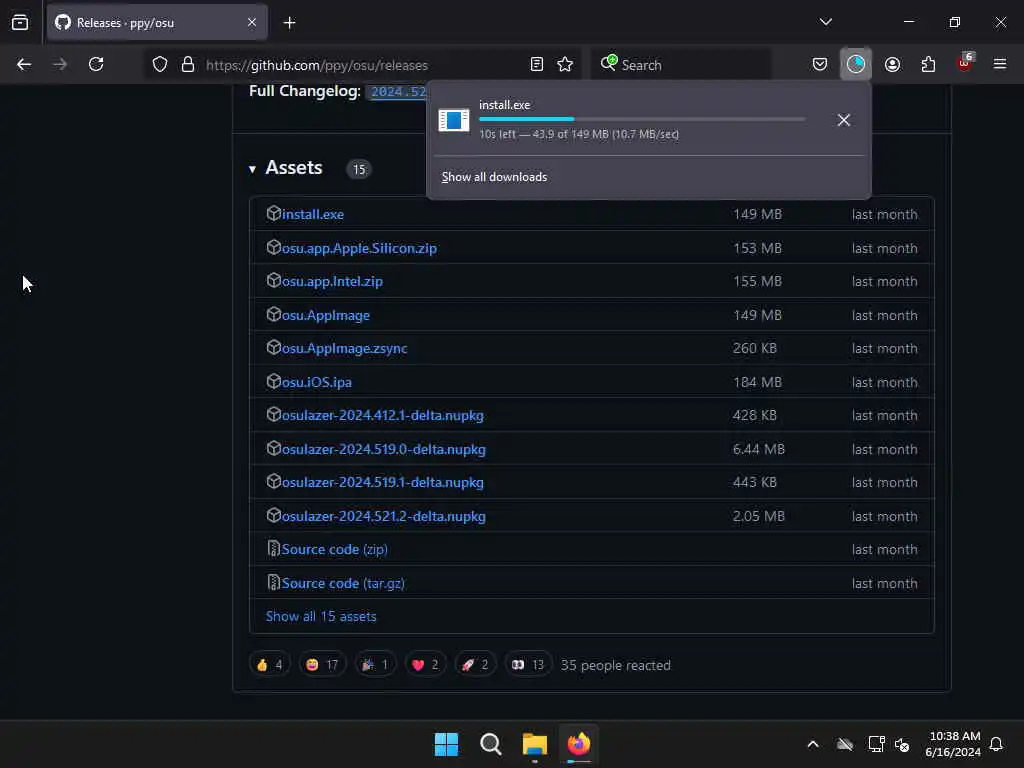Toggle the eyes reaction with 13
Screen dimensions: 1024x768
pyautogui.click(x=528, y=665)
